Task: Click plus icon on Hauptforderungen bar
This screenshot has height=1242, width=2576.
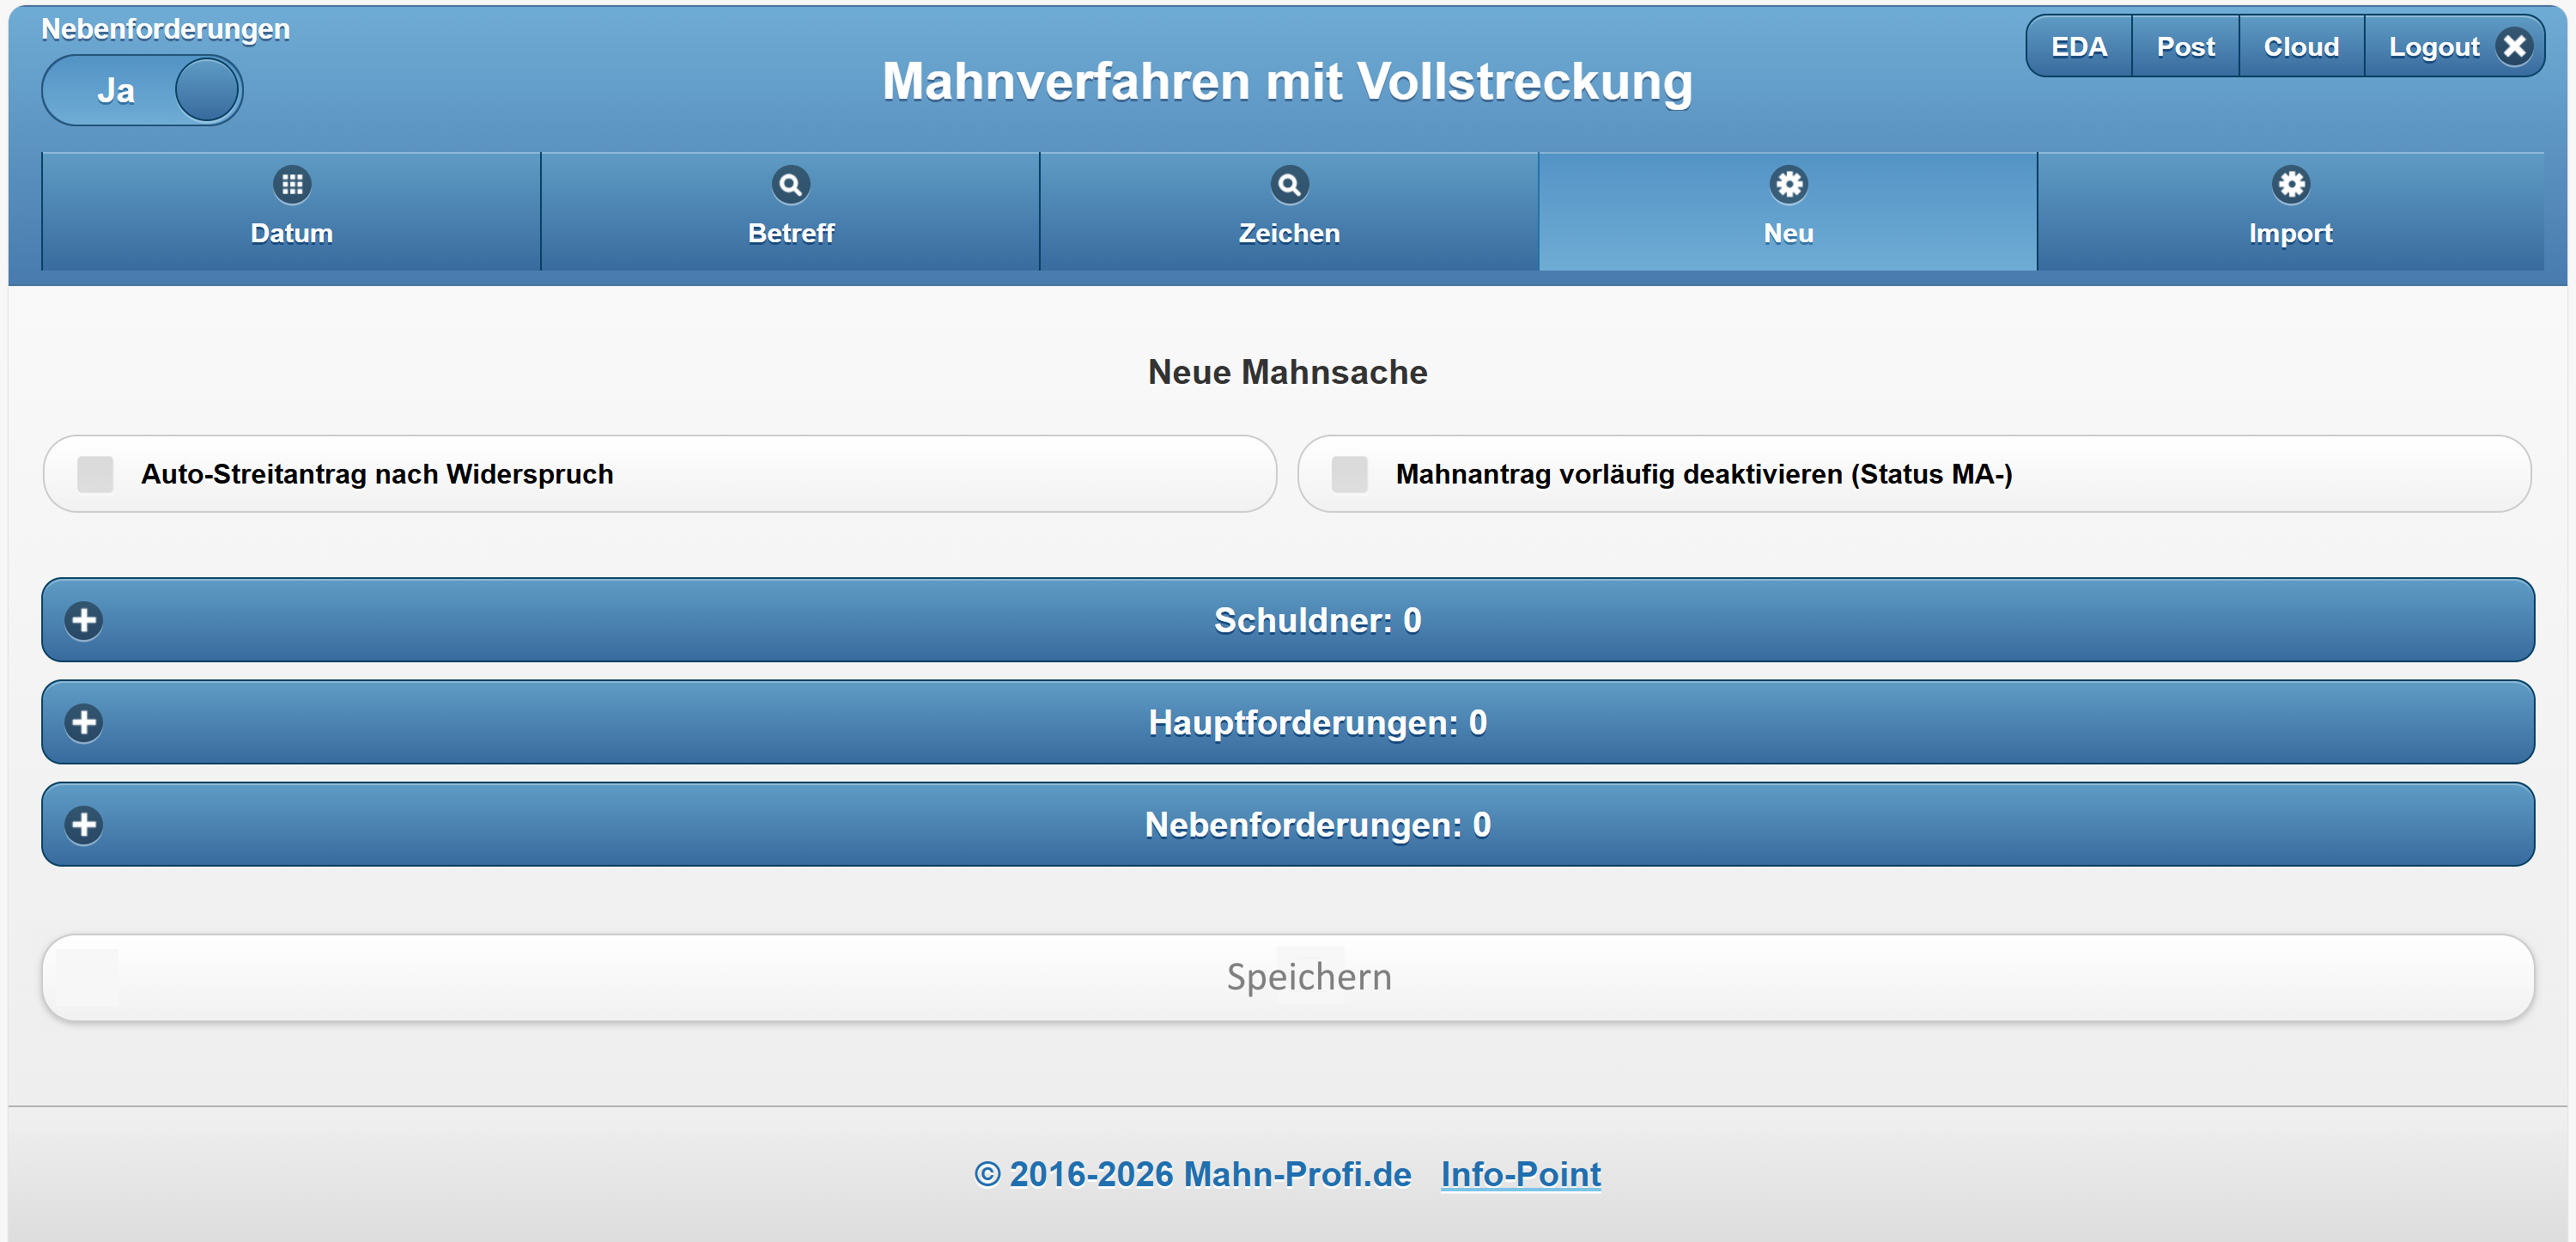Action: pos(84,722)
